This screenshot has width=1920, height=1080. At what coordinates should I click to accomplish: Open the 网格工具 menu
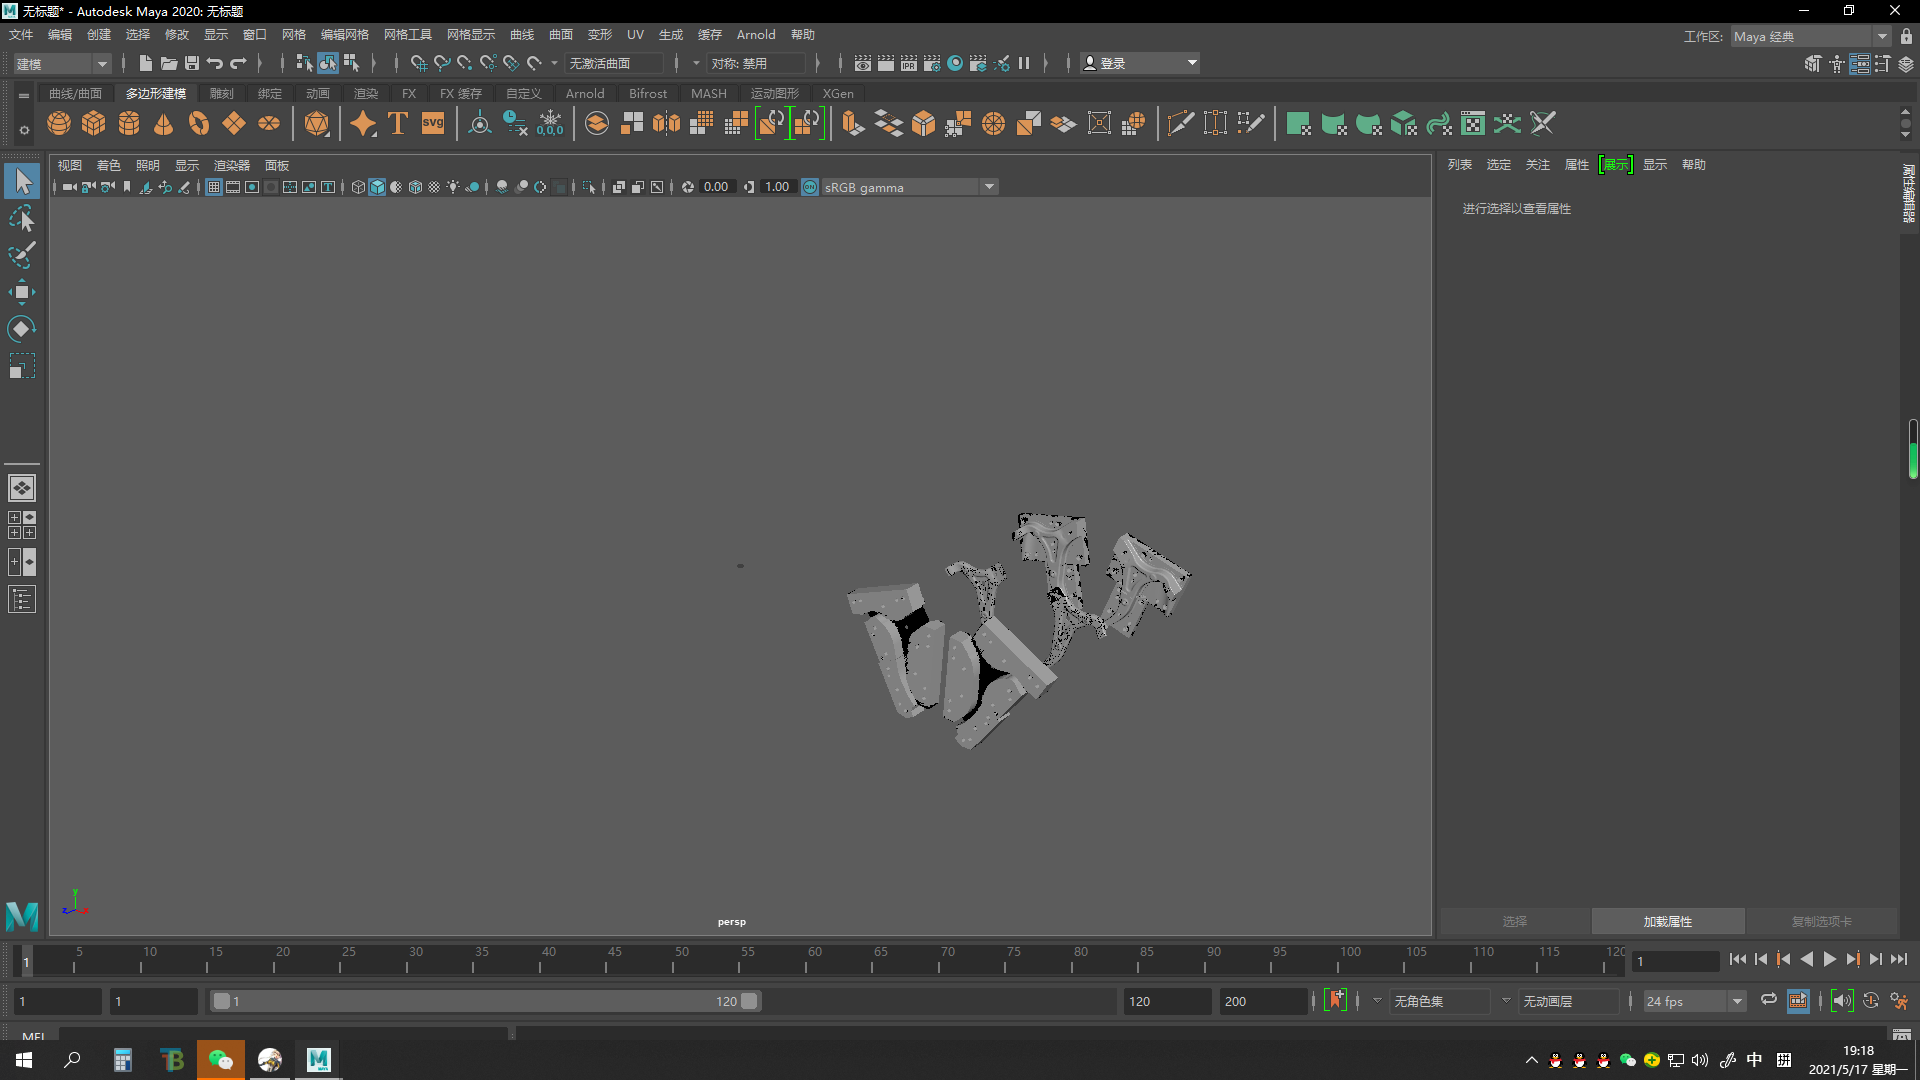coord(408,35)
